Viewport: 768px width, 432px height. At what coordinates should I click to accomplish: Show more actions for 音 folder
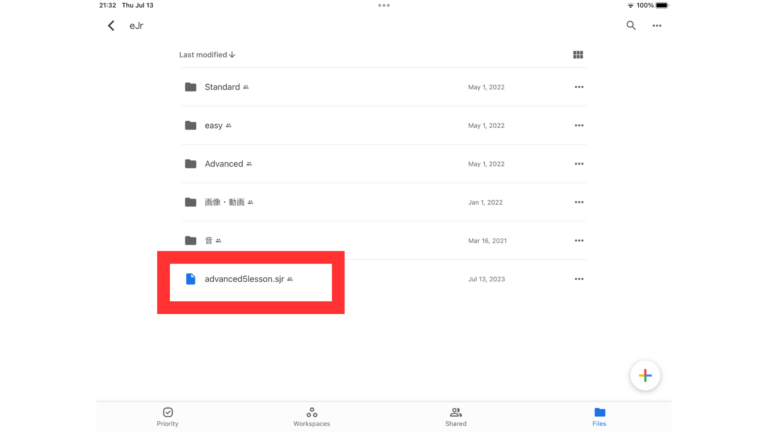click(578, 240)
